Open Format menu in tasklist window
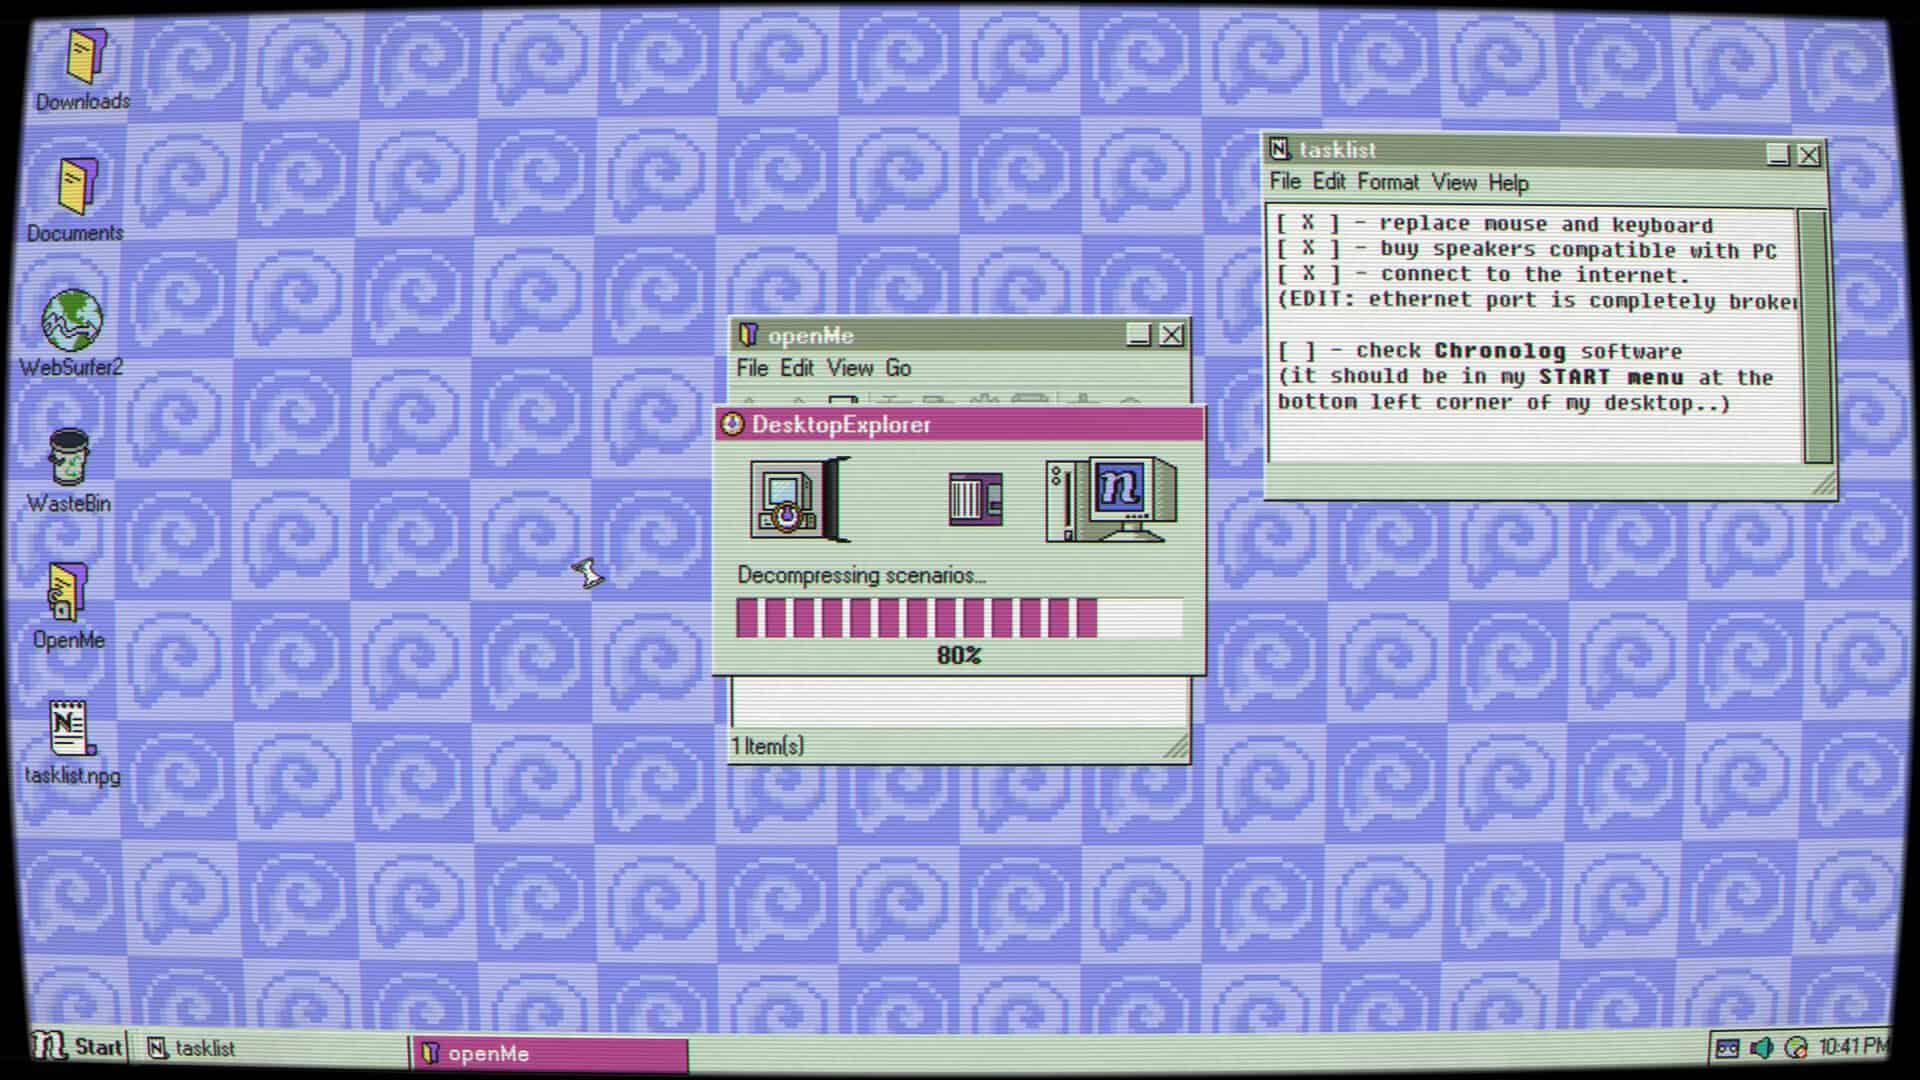The height and width of the screenshot is (1080, 1920). [1388, 182]
